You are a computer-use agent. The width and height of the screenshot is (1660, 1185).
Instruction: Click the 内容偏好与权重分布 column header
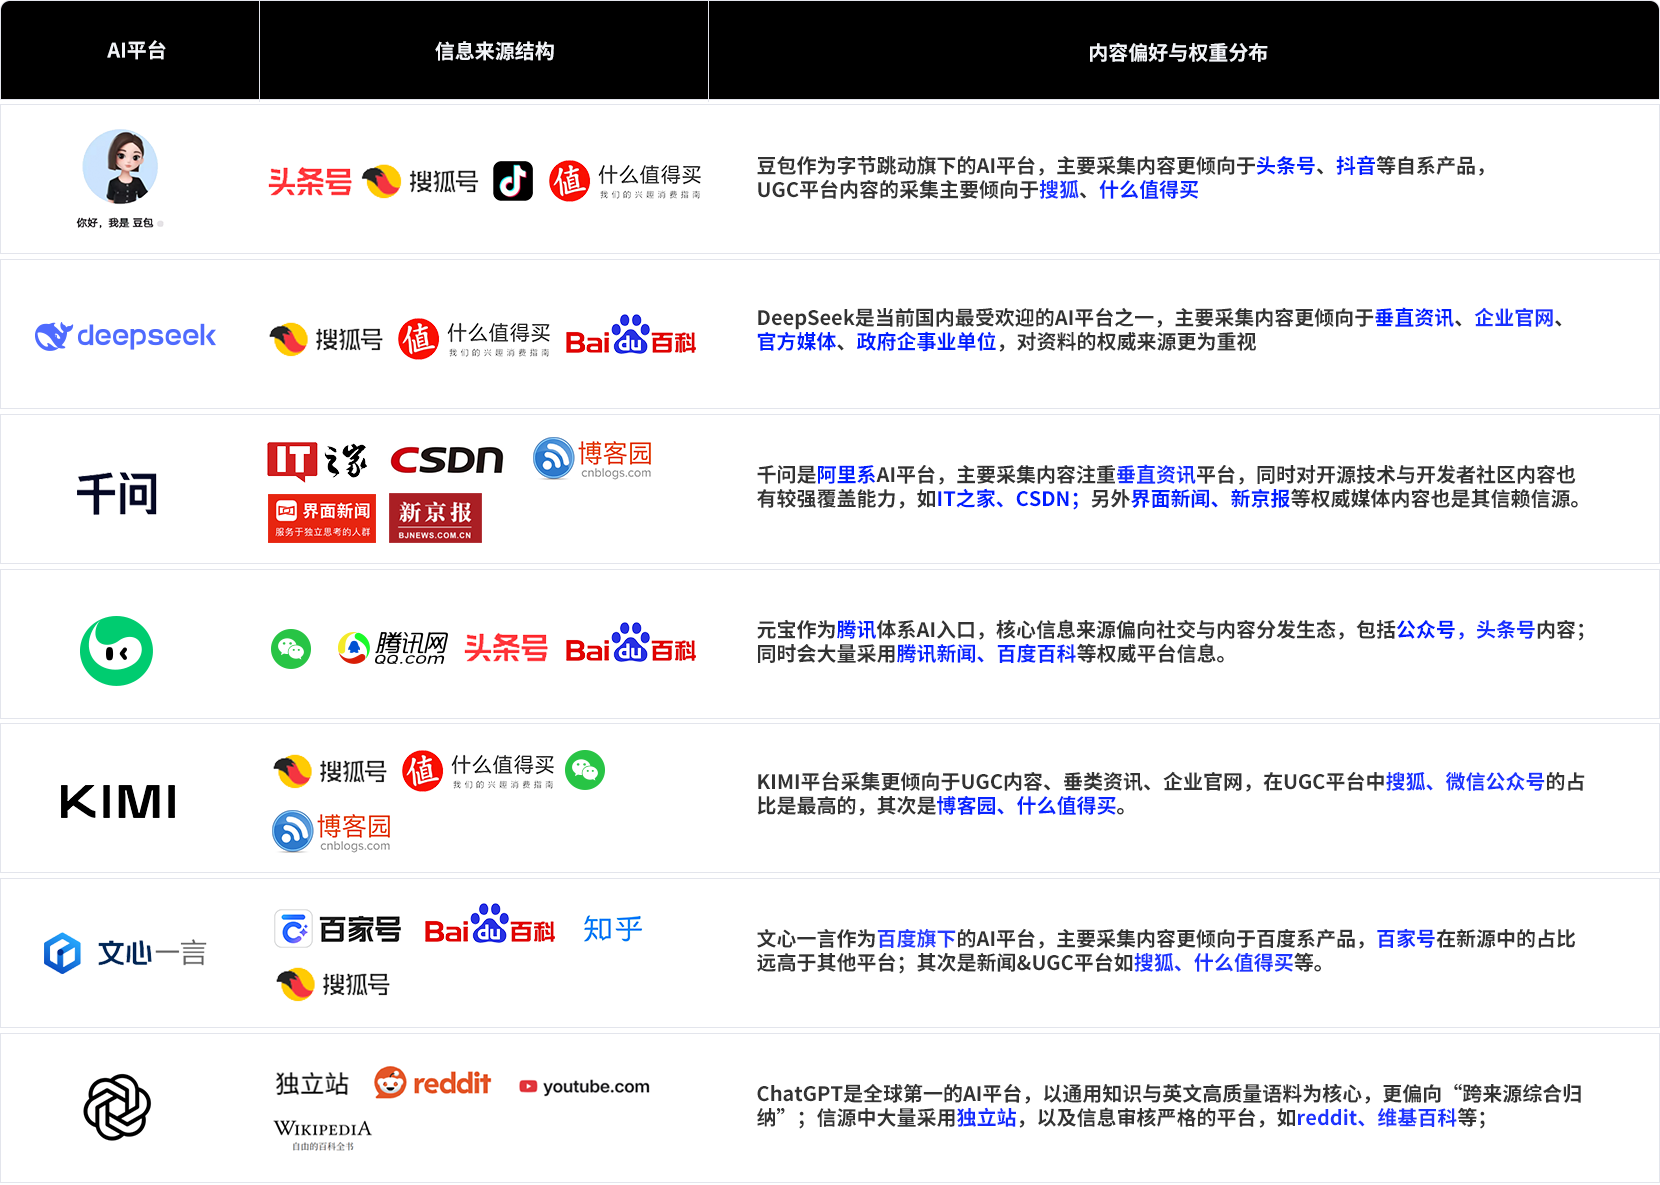click(1178, 52)
